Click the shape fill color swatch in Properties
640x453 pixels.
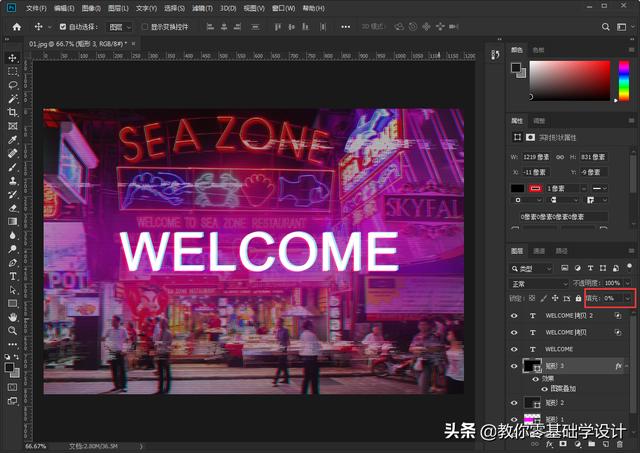[x=518, y=188]
